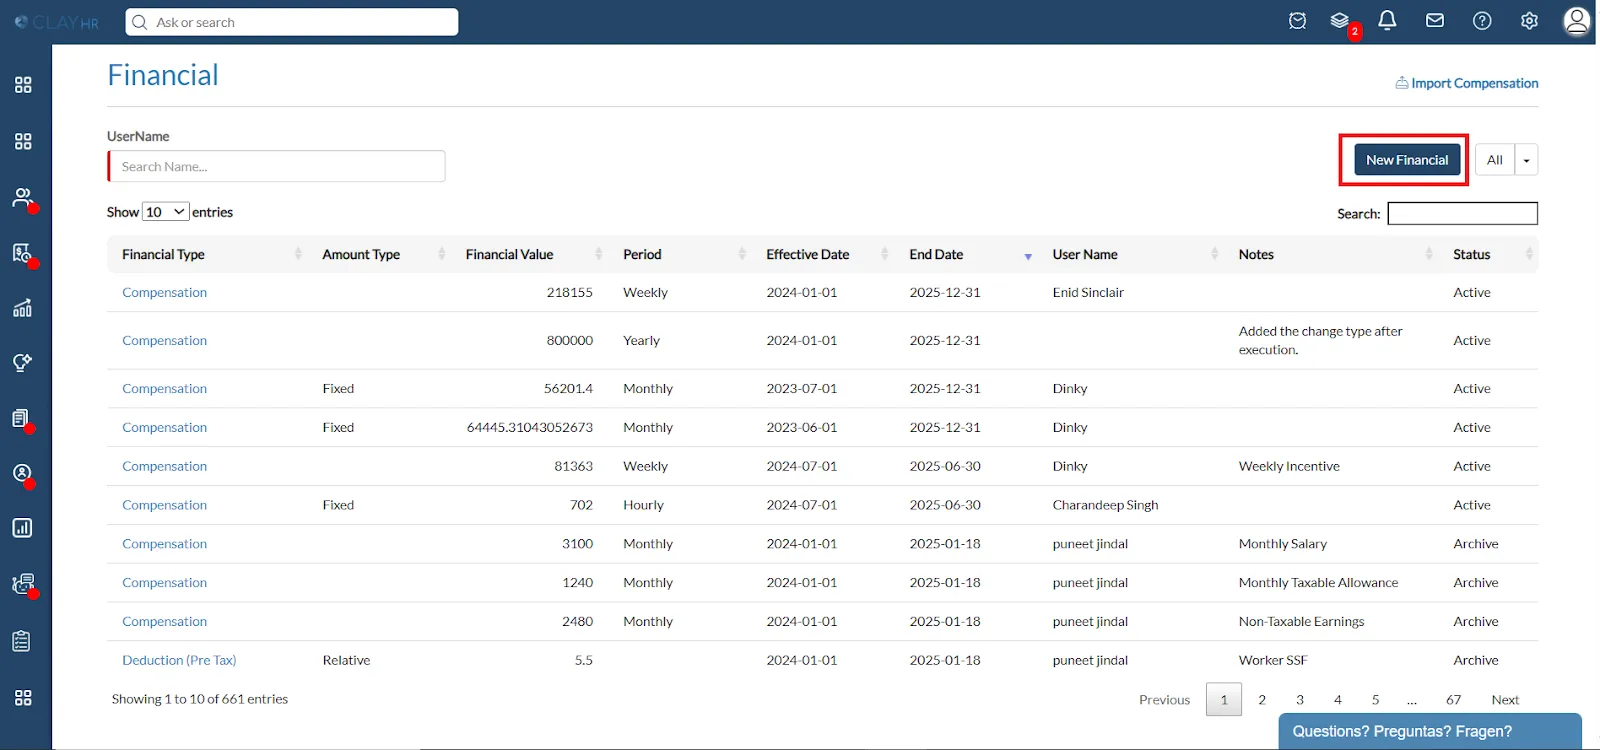Viewport: 1600px width, 750px height.
Task: Open the circled person sidebar icon
Action: (x=22, y=473)
